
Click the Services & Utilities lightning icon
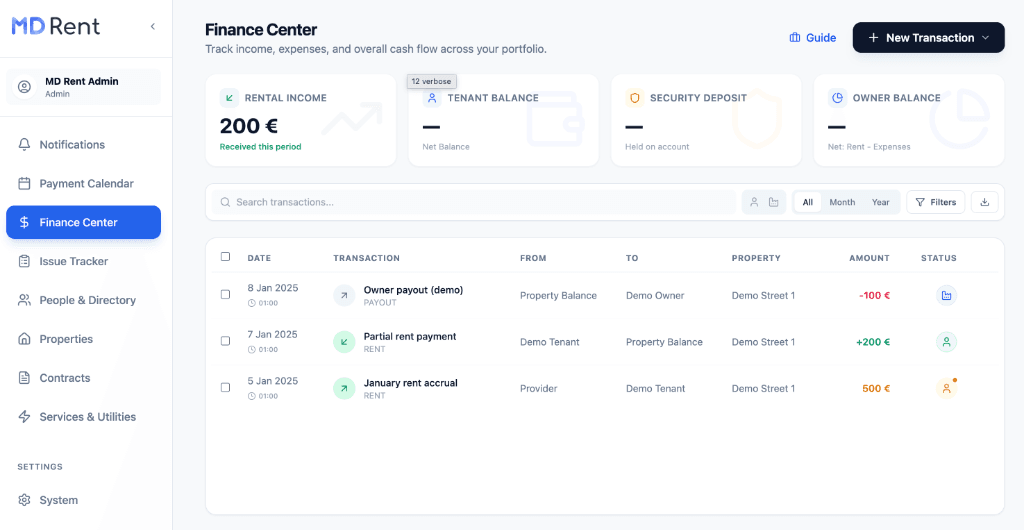(24, 416)
